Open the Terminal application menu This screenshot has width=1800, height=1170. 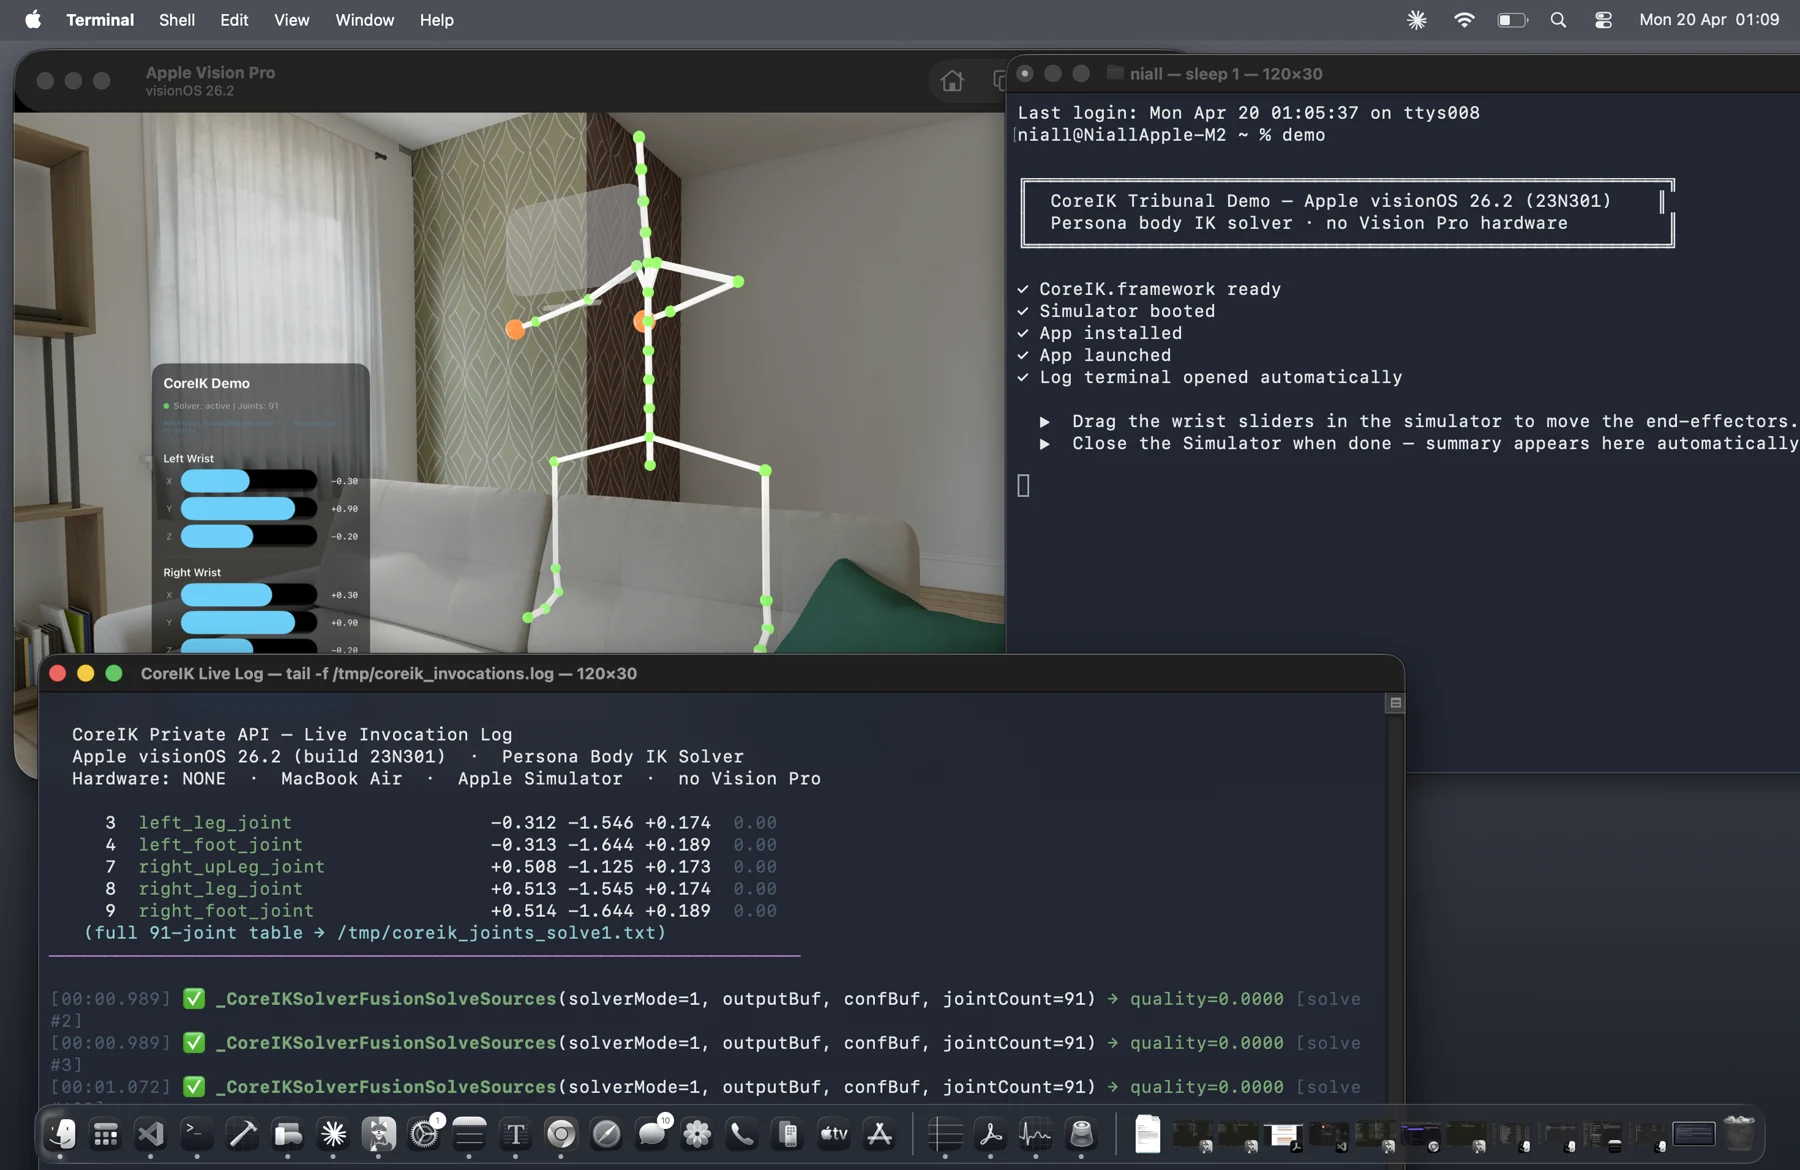(100, 20)
